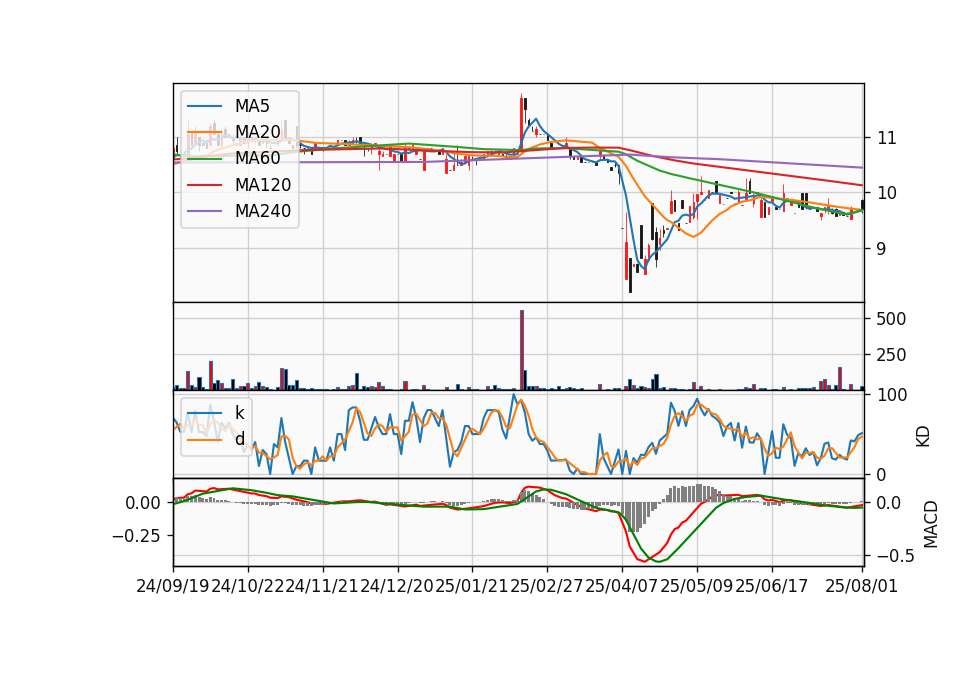Click the purple MA240 legend line sample
Screen dimensions: 960x690
tap(204, 211)
